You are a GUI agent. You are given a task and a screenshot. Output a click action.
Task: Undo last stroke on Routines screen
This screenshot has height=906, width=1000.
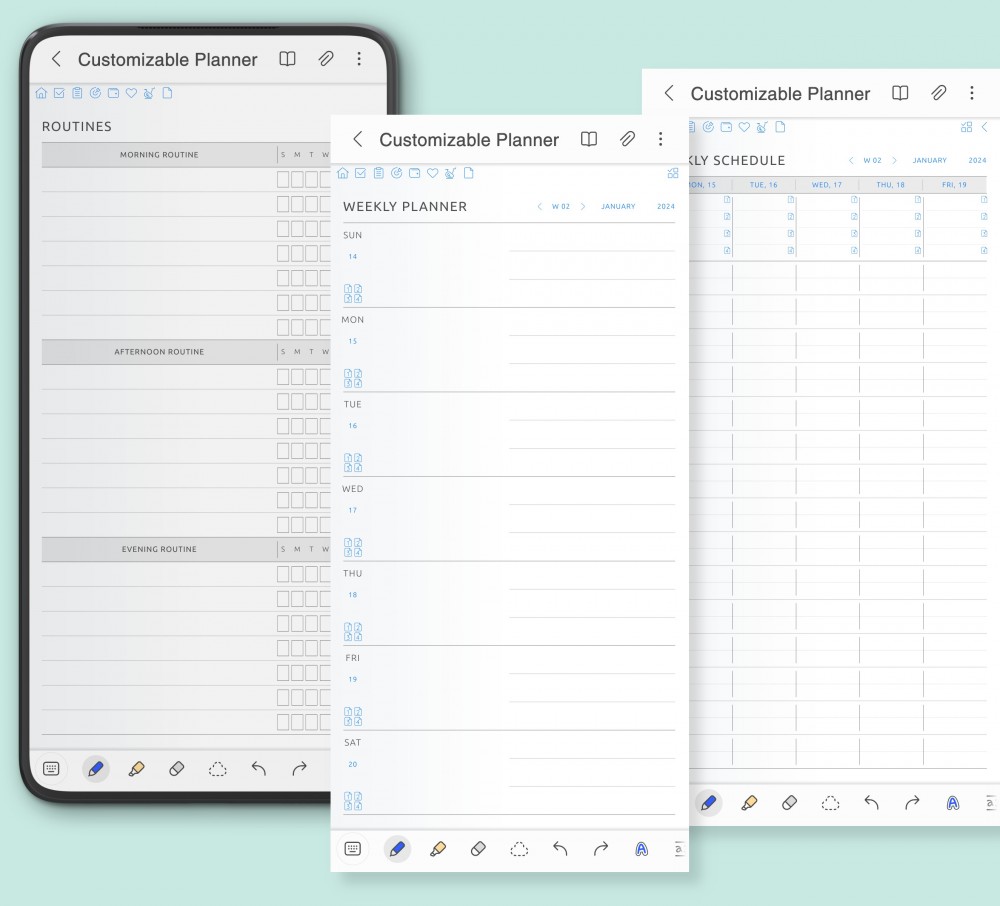pyautogui.click(x=258, y=769)
